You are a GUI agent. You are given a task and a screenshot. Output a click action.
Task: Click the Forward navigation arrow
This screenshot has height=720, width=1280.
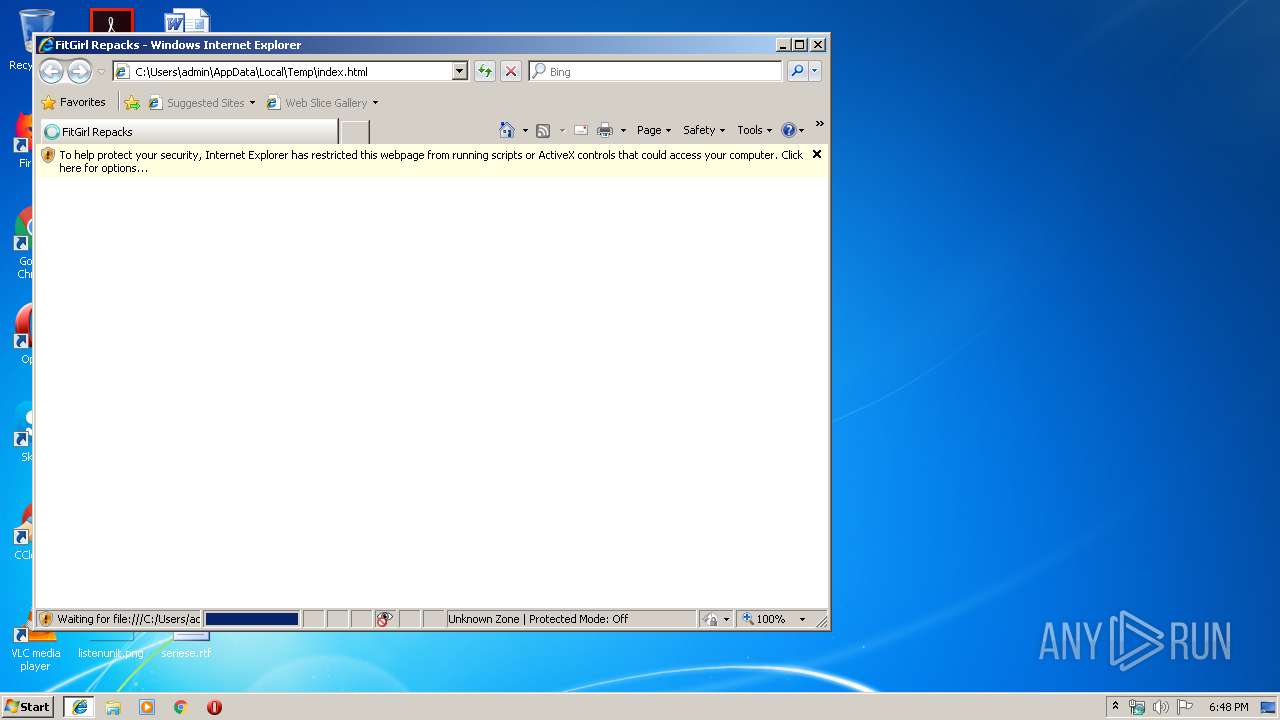[79, 71]
